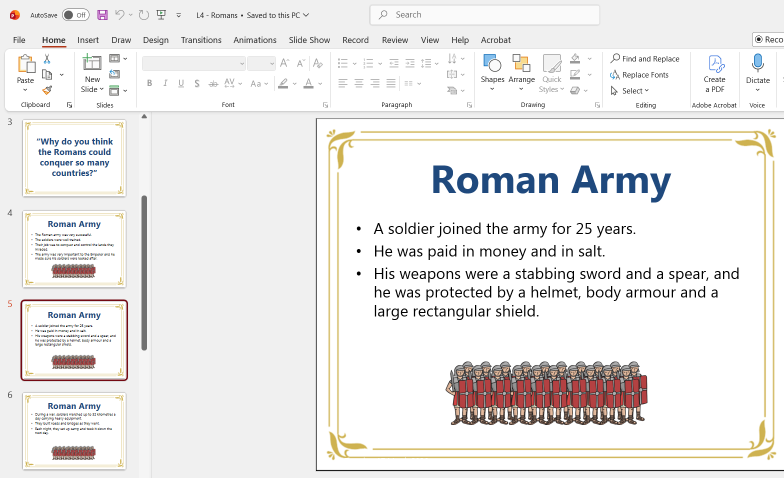The height and width of the screenshot is (478, 784).
Task: Click in the Search box
Action: pyautogui.click(x=484, y=15)
